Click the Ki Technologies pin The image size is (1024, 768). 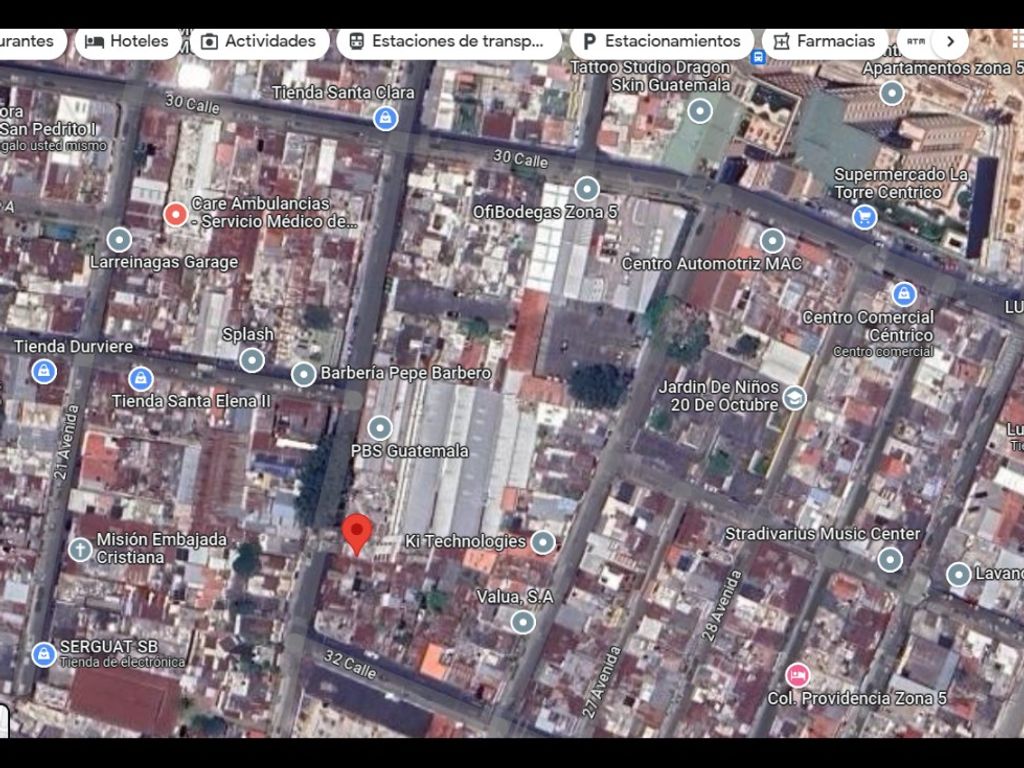coord(543,542)
